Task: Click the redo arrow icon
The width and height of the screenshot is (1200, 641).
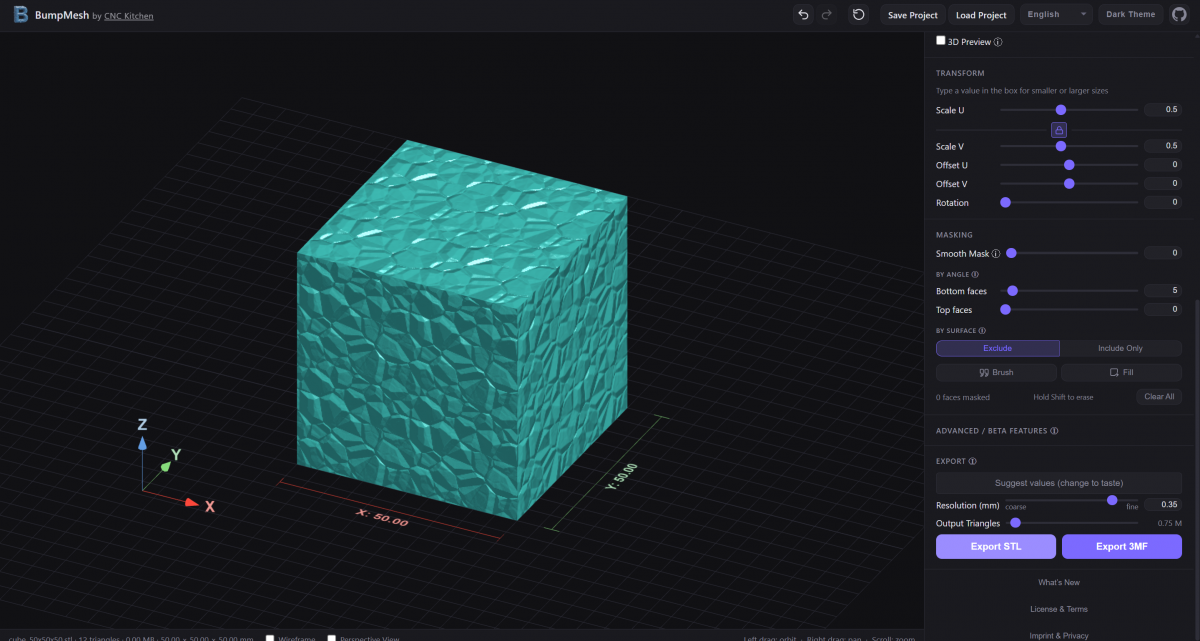Action: click(826, 14)
